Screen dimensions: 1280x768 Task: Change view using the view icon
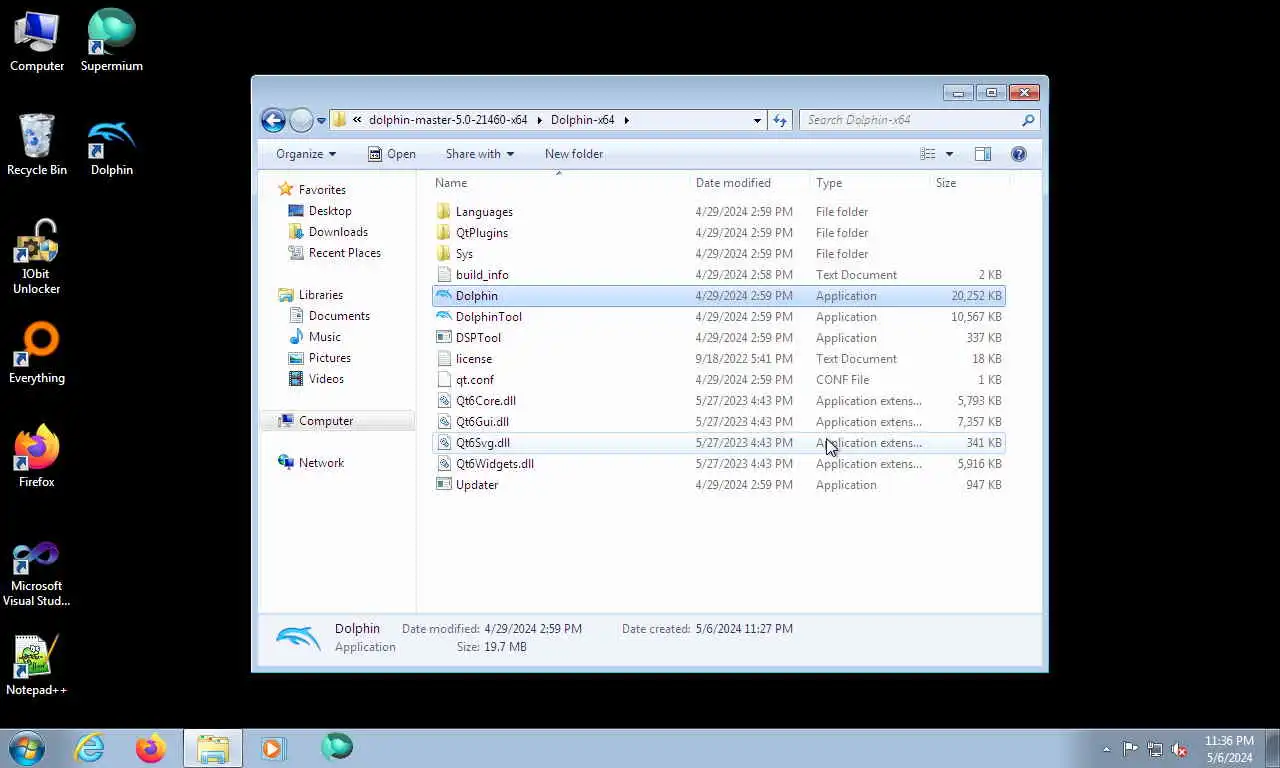[x=928, y=154]
